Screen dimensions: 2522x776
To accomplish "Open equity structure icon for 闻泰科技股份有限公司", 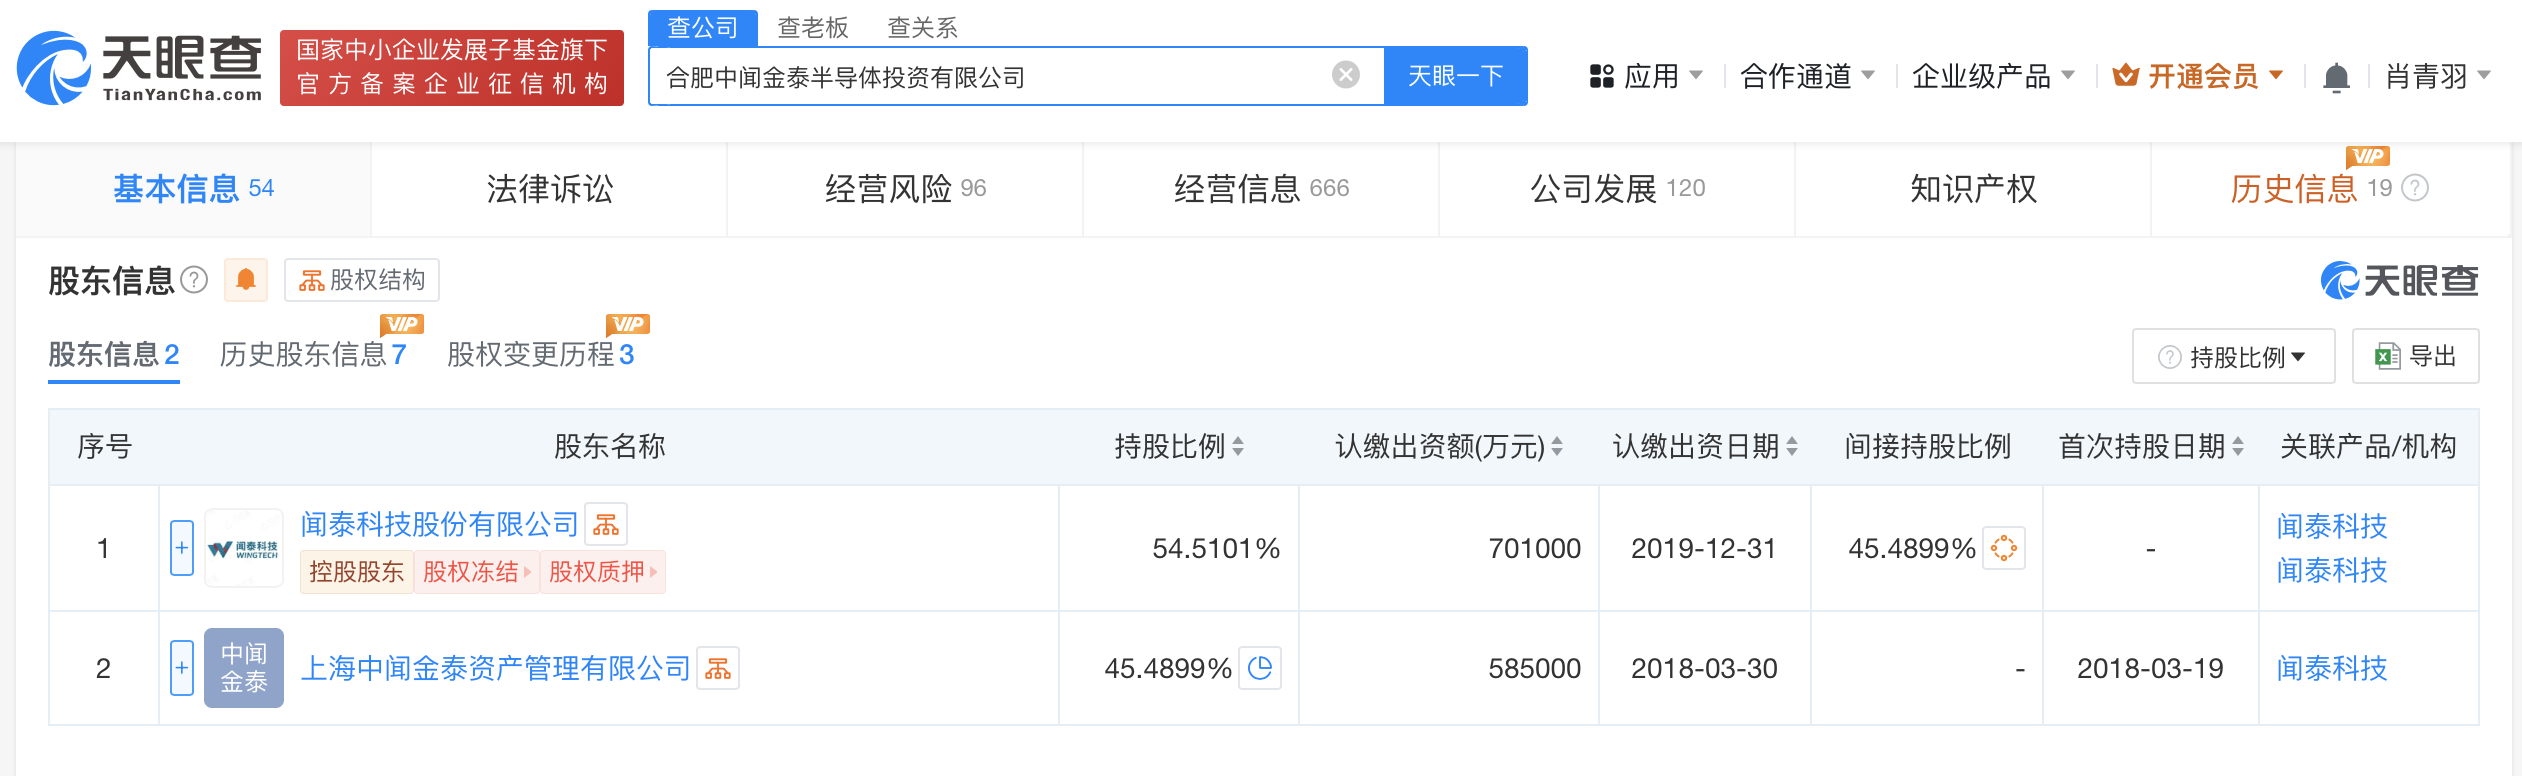I will (606, 524).
